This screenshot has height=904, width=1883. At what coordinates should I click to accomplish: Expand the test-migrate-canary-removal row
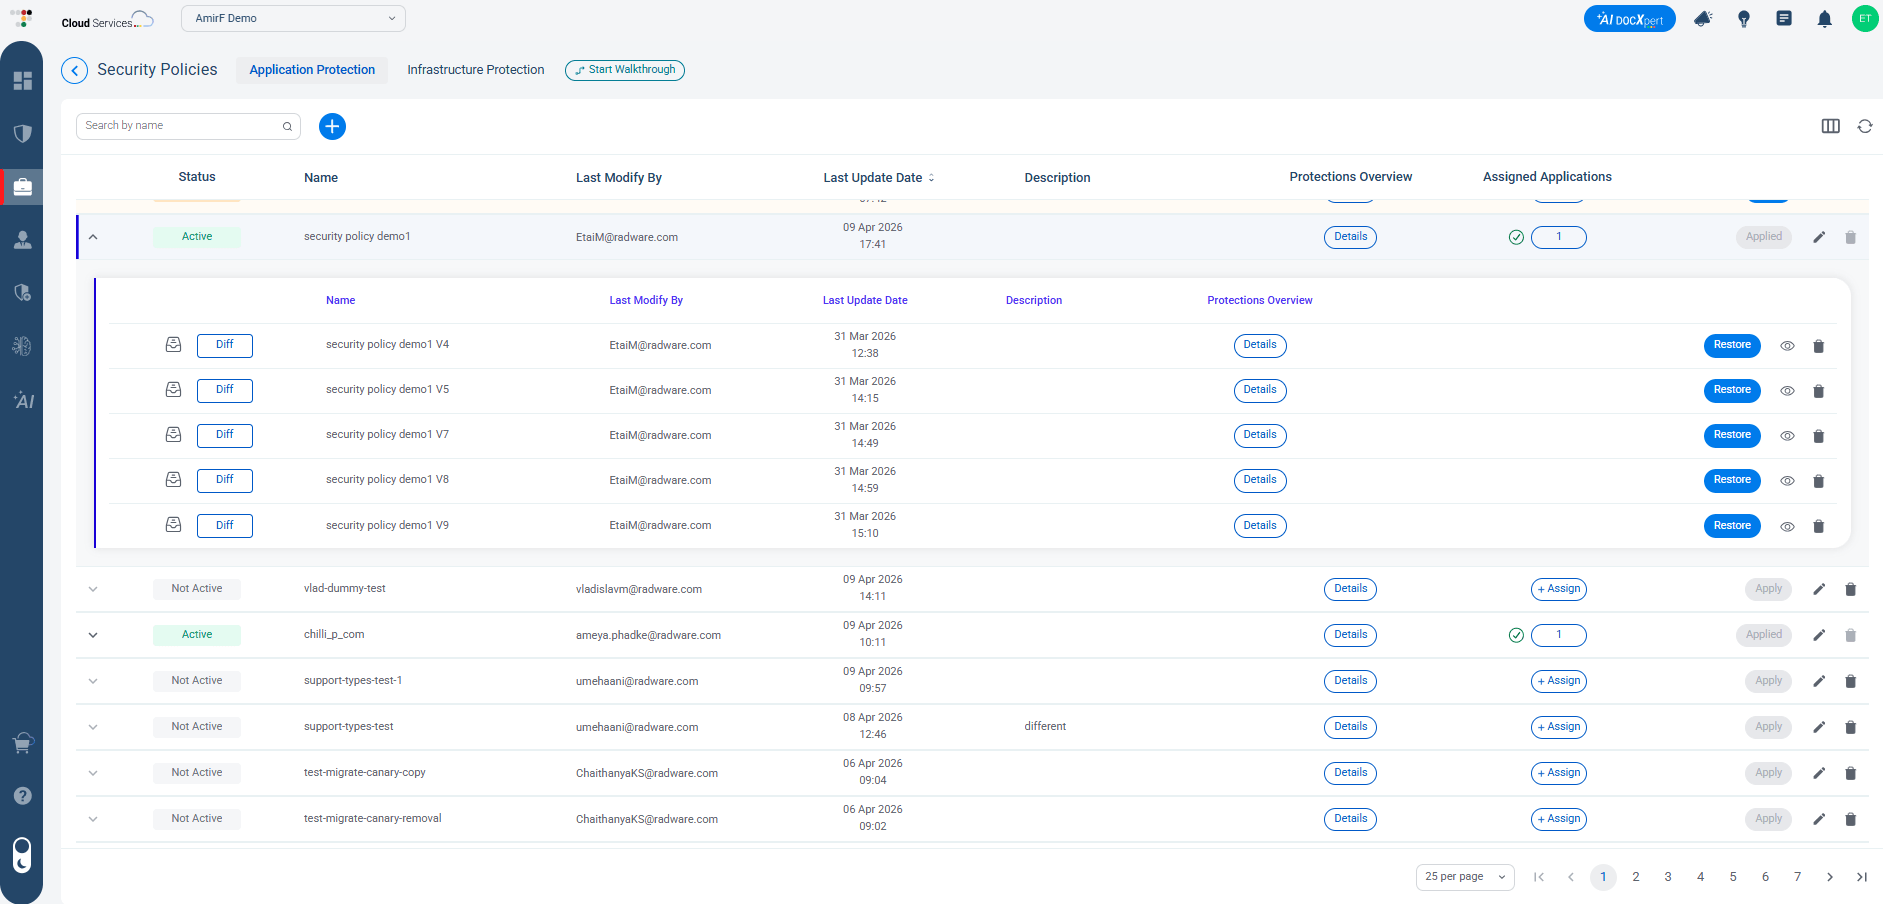[93, 819]
